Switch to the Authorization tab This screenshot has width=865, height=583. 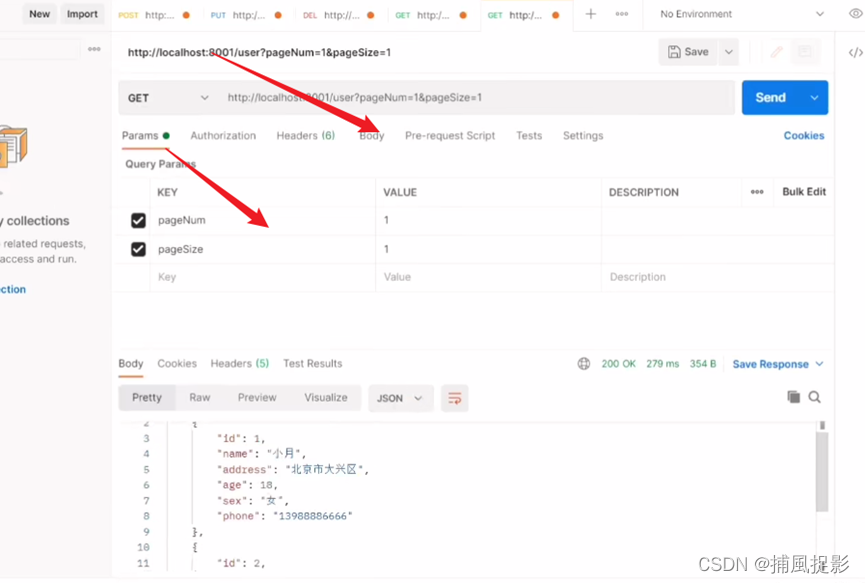click(x=223, y=136)
